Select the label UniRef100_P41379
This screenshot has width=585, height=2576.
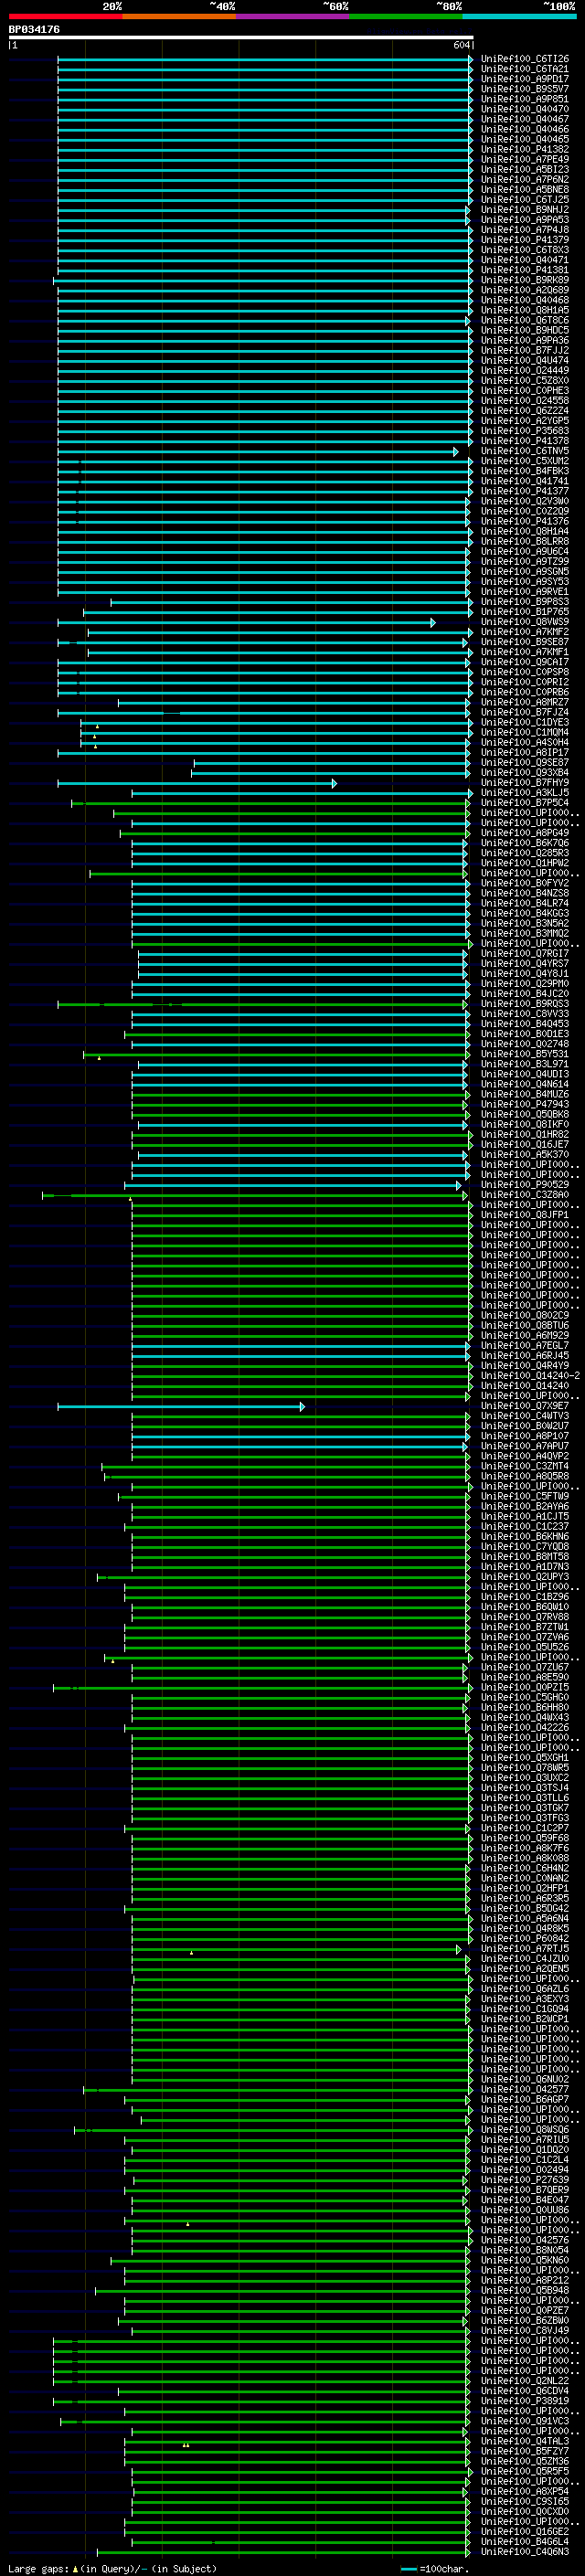click(x=525, y=240)
